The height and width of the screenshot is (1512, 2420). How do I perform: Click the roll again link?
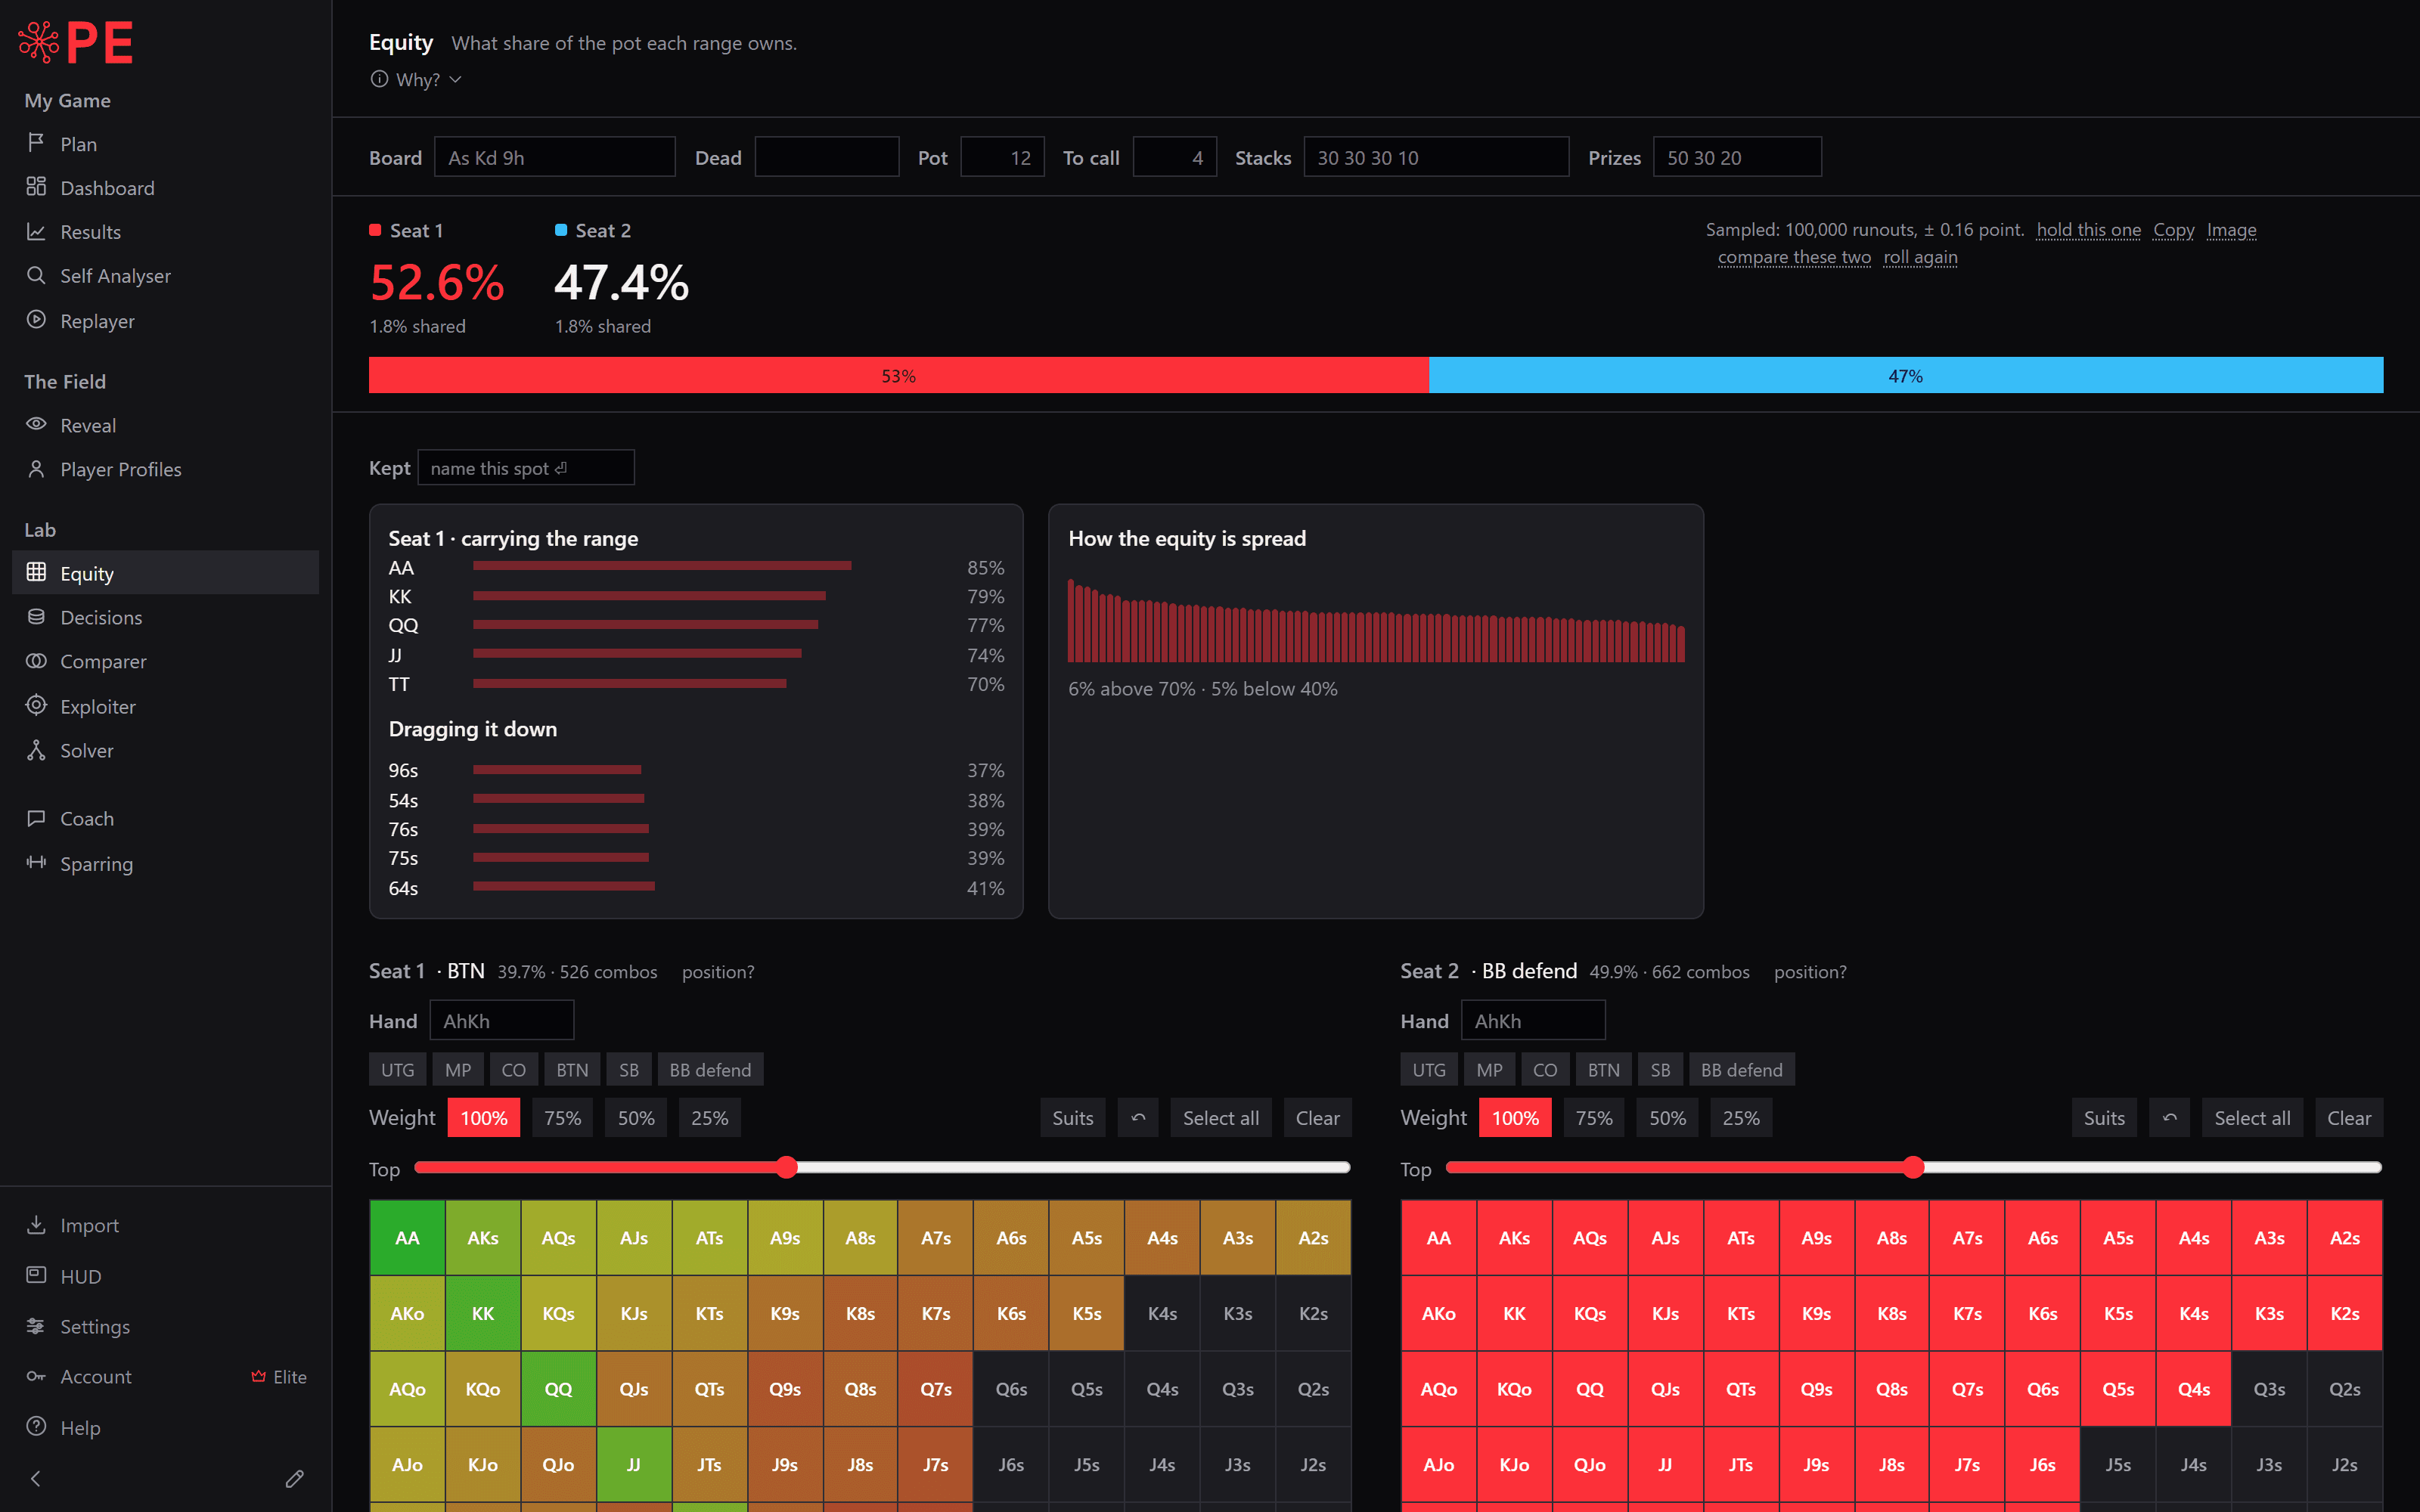coord(1920,257)
